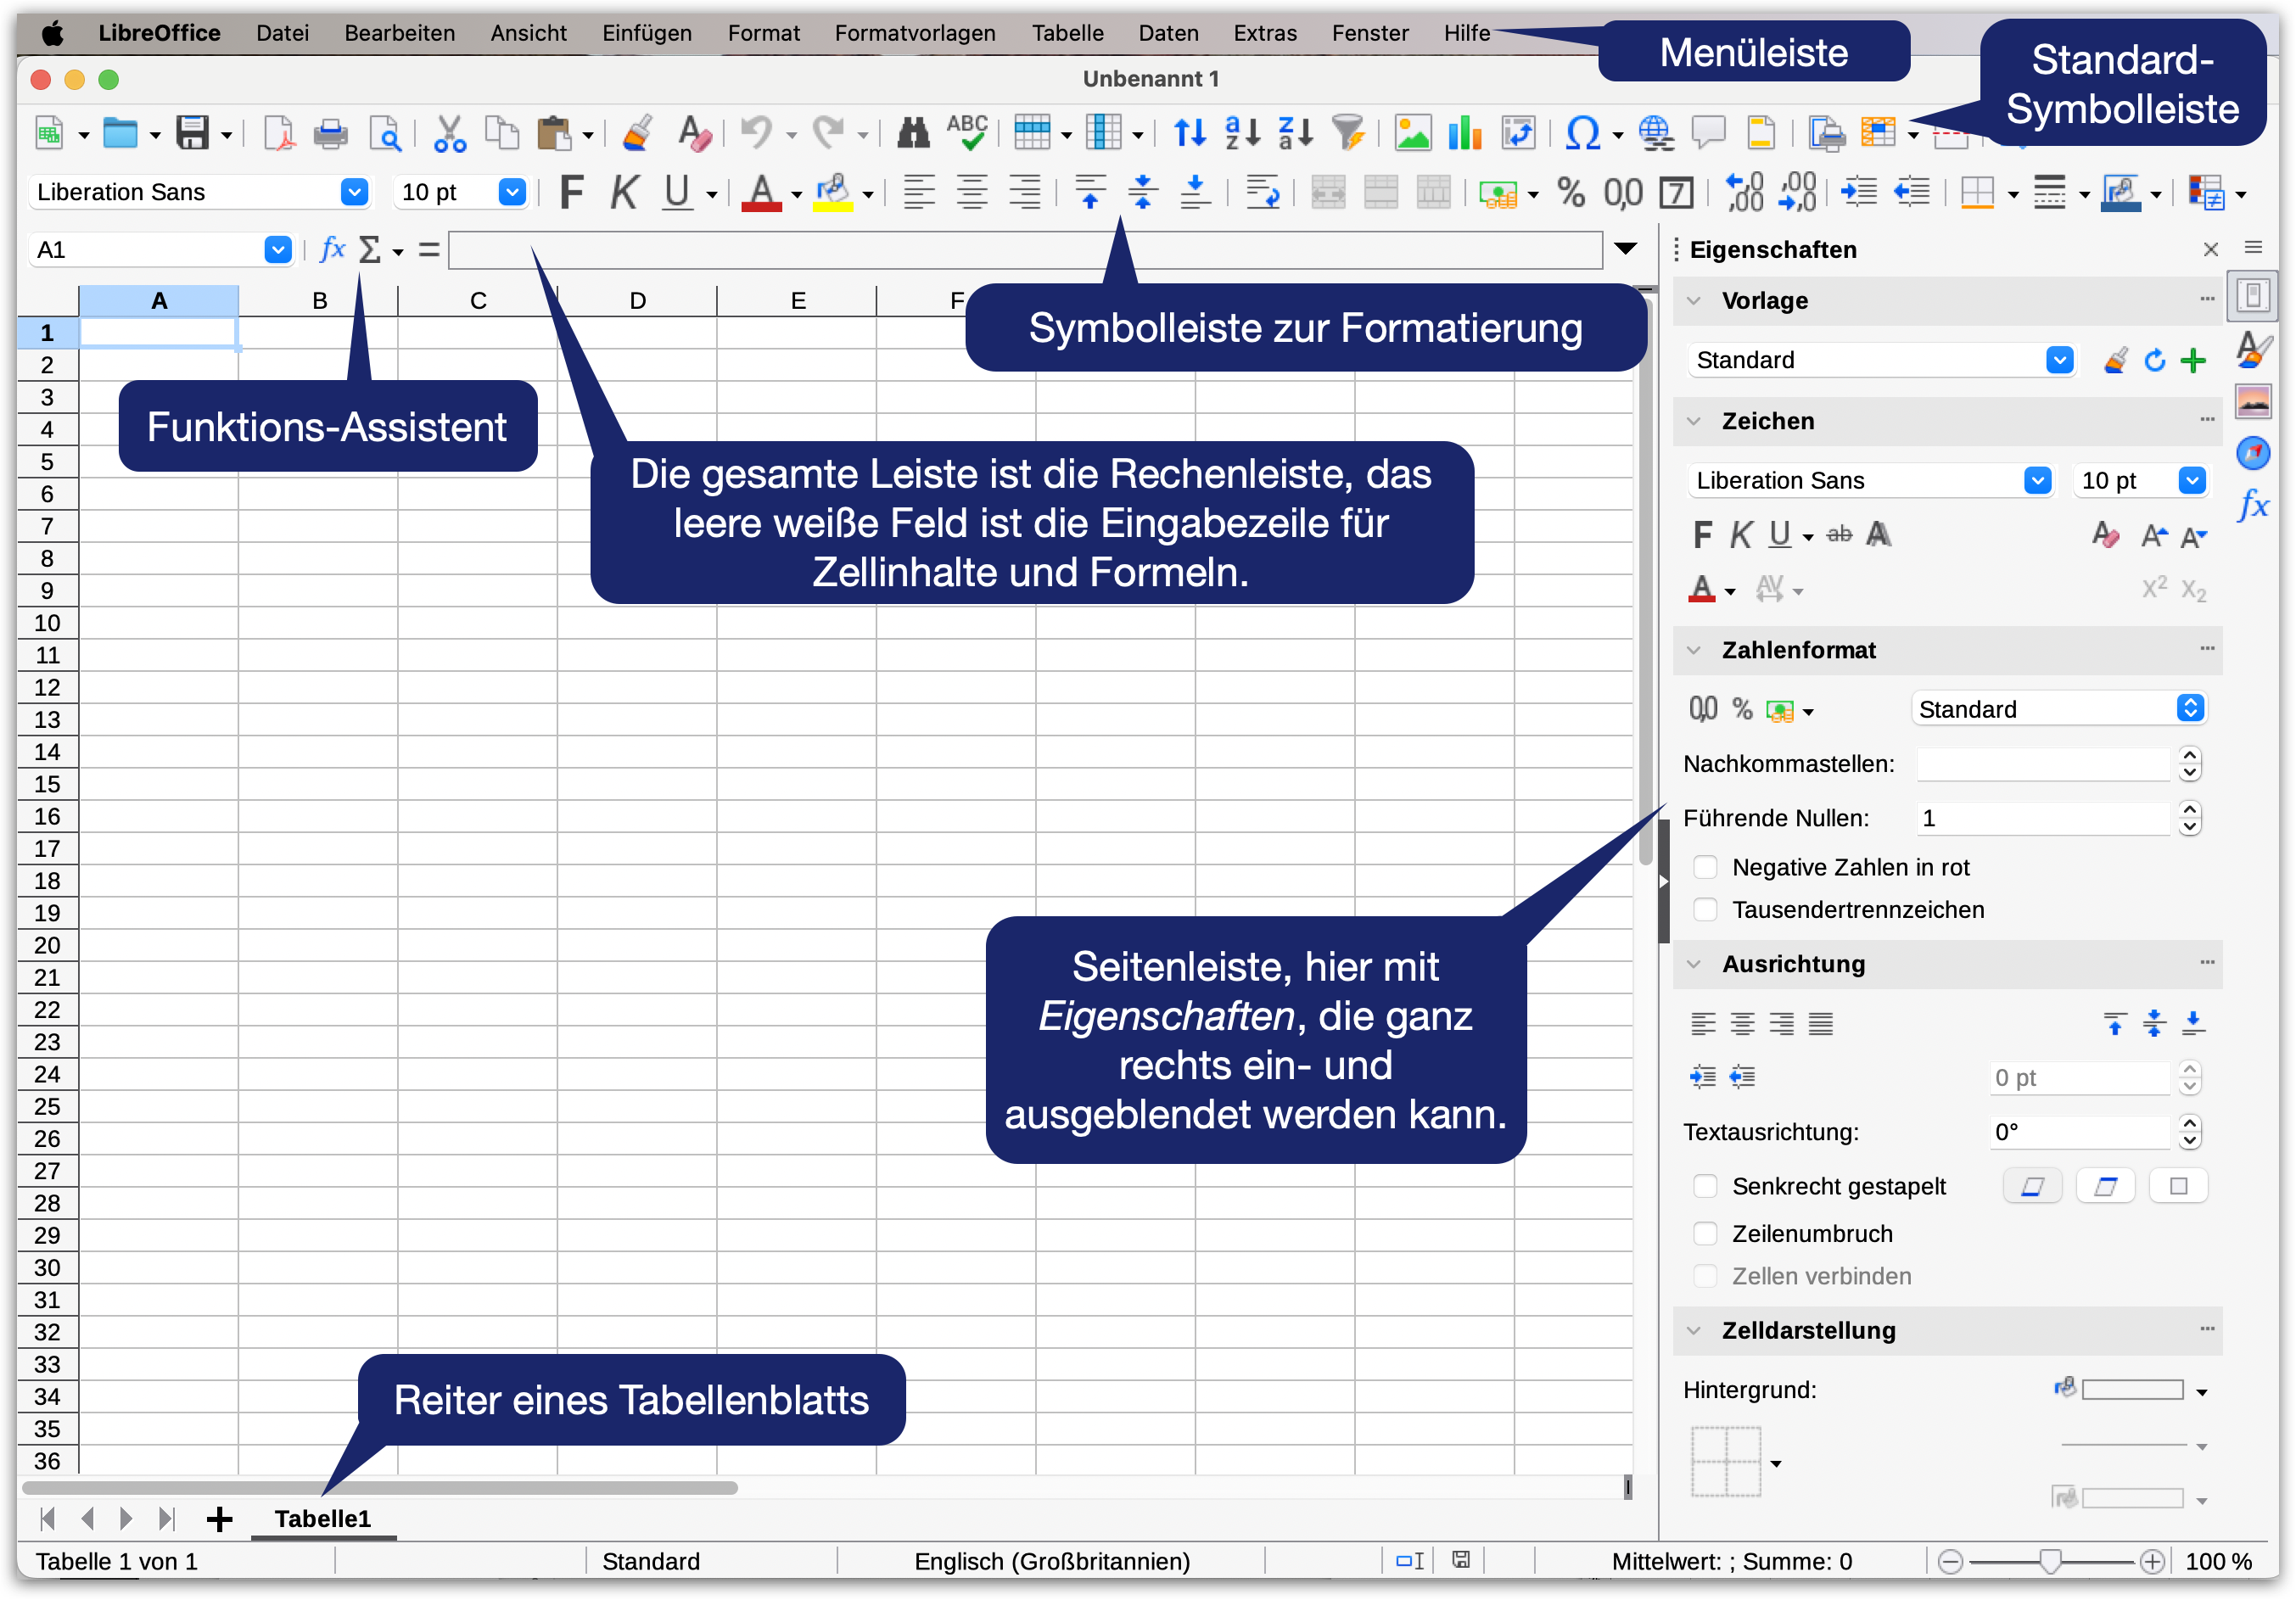
Task: Click the Clone Formatting paintbrush icon
Action: pos(637,133)
